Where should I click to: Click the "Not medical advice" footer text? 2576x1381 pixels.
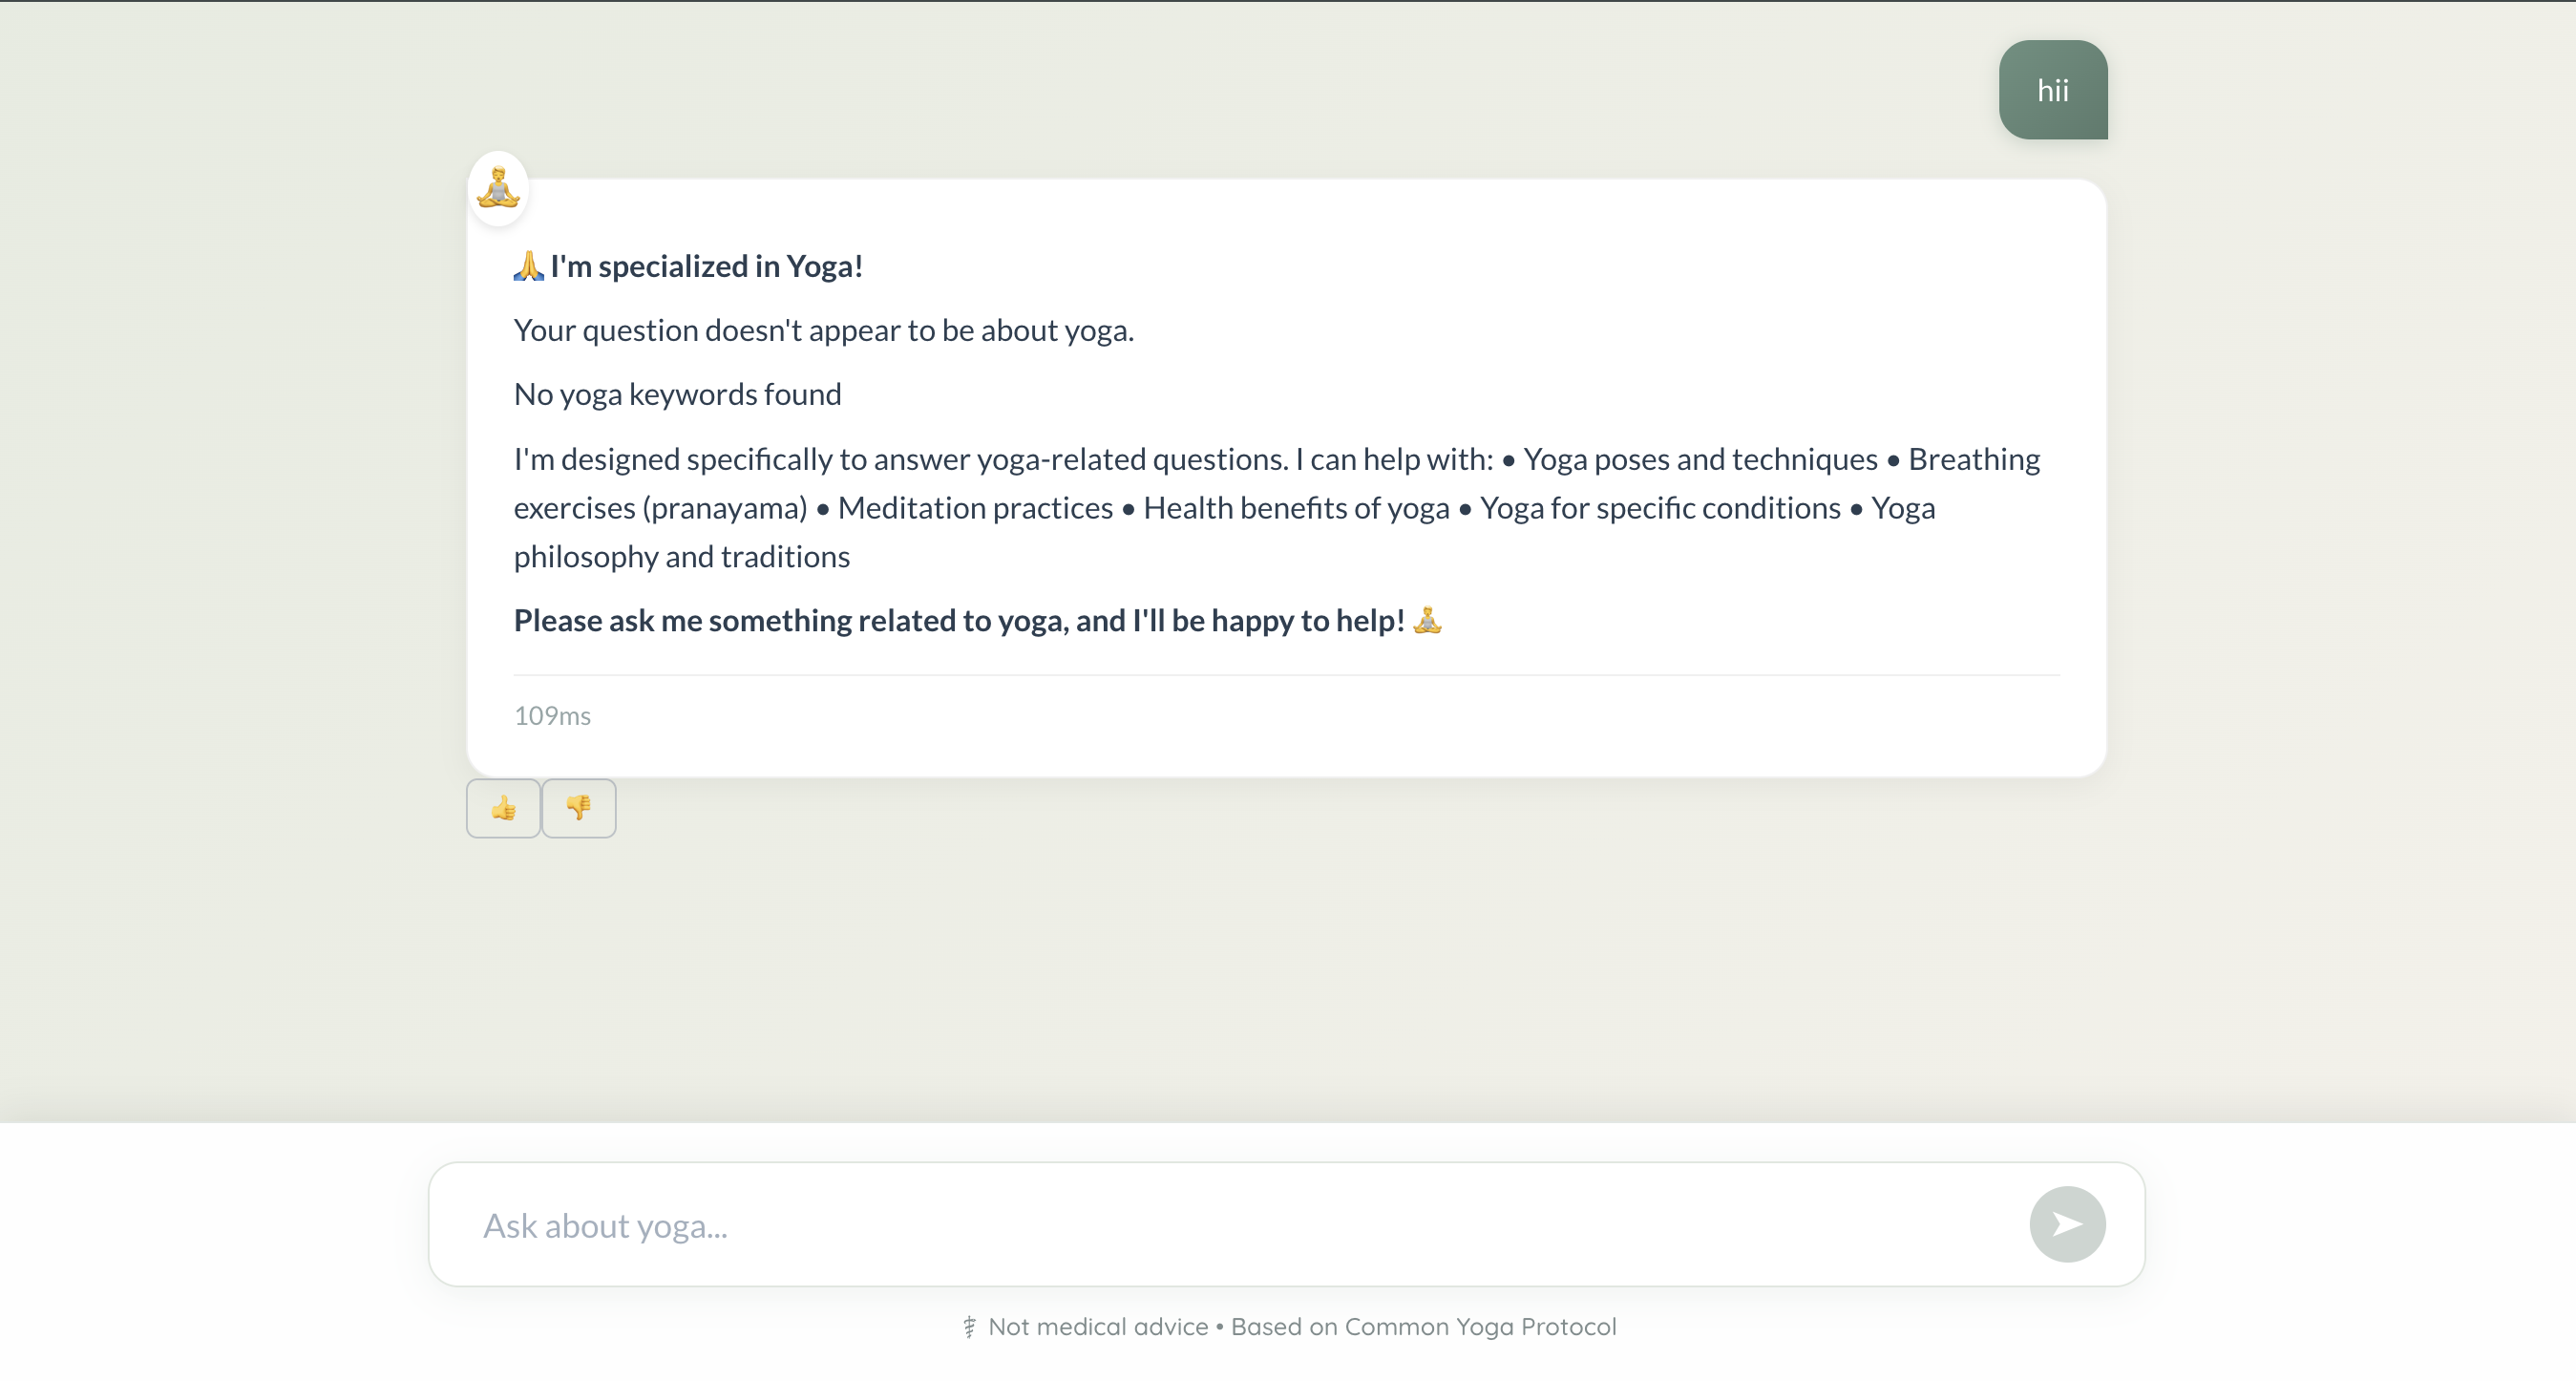[1098, 1327]
